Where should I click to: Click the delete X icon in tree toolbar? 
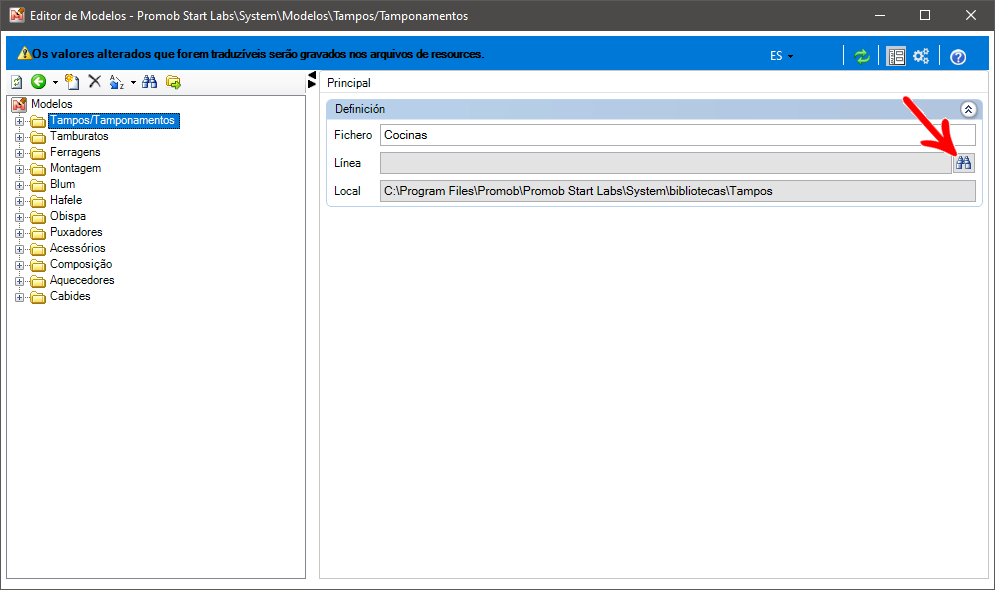click(95, 82)
